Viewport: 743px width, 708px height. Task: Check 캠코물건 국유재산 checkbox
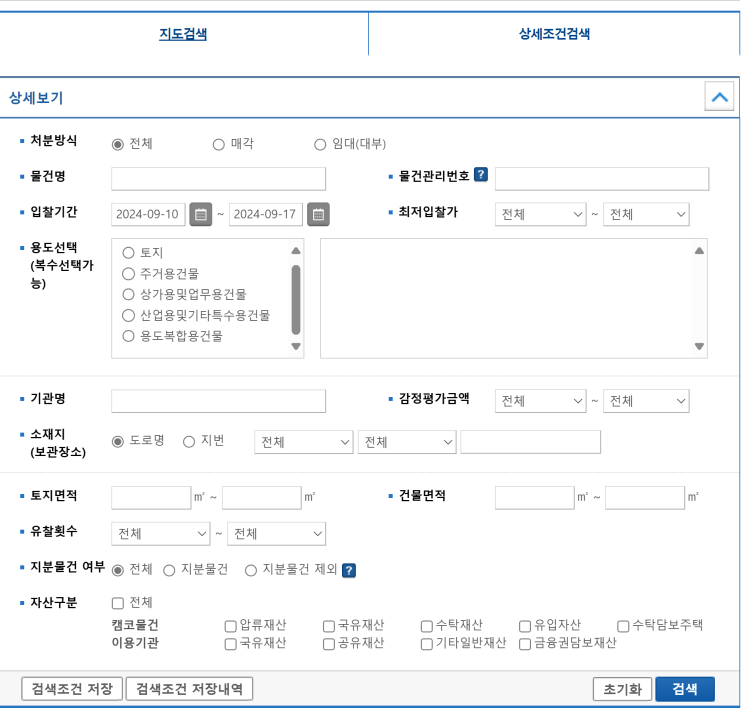[x=329, y=626]
